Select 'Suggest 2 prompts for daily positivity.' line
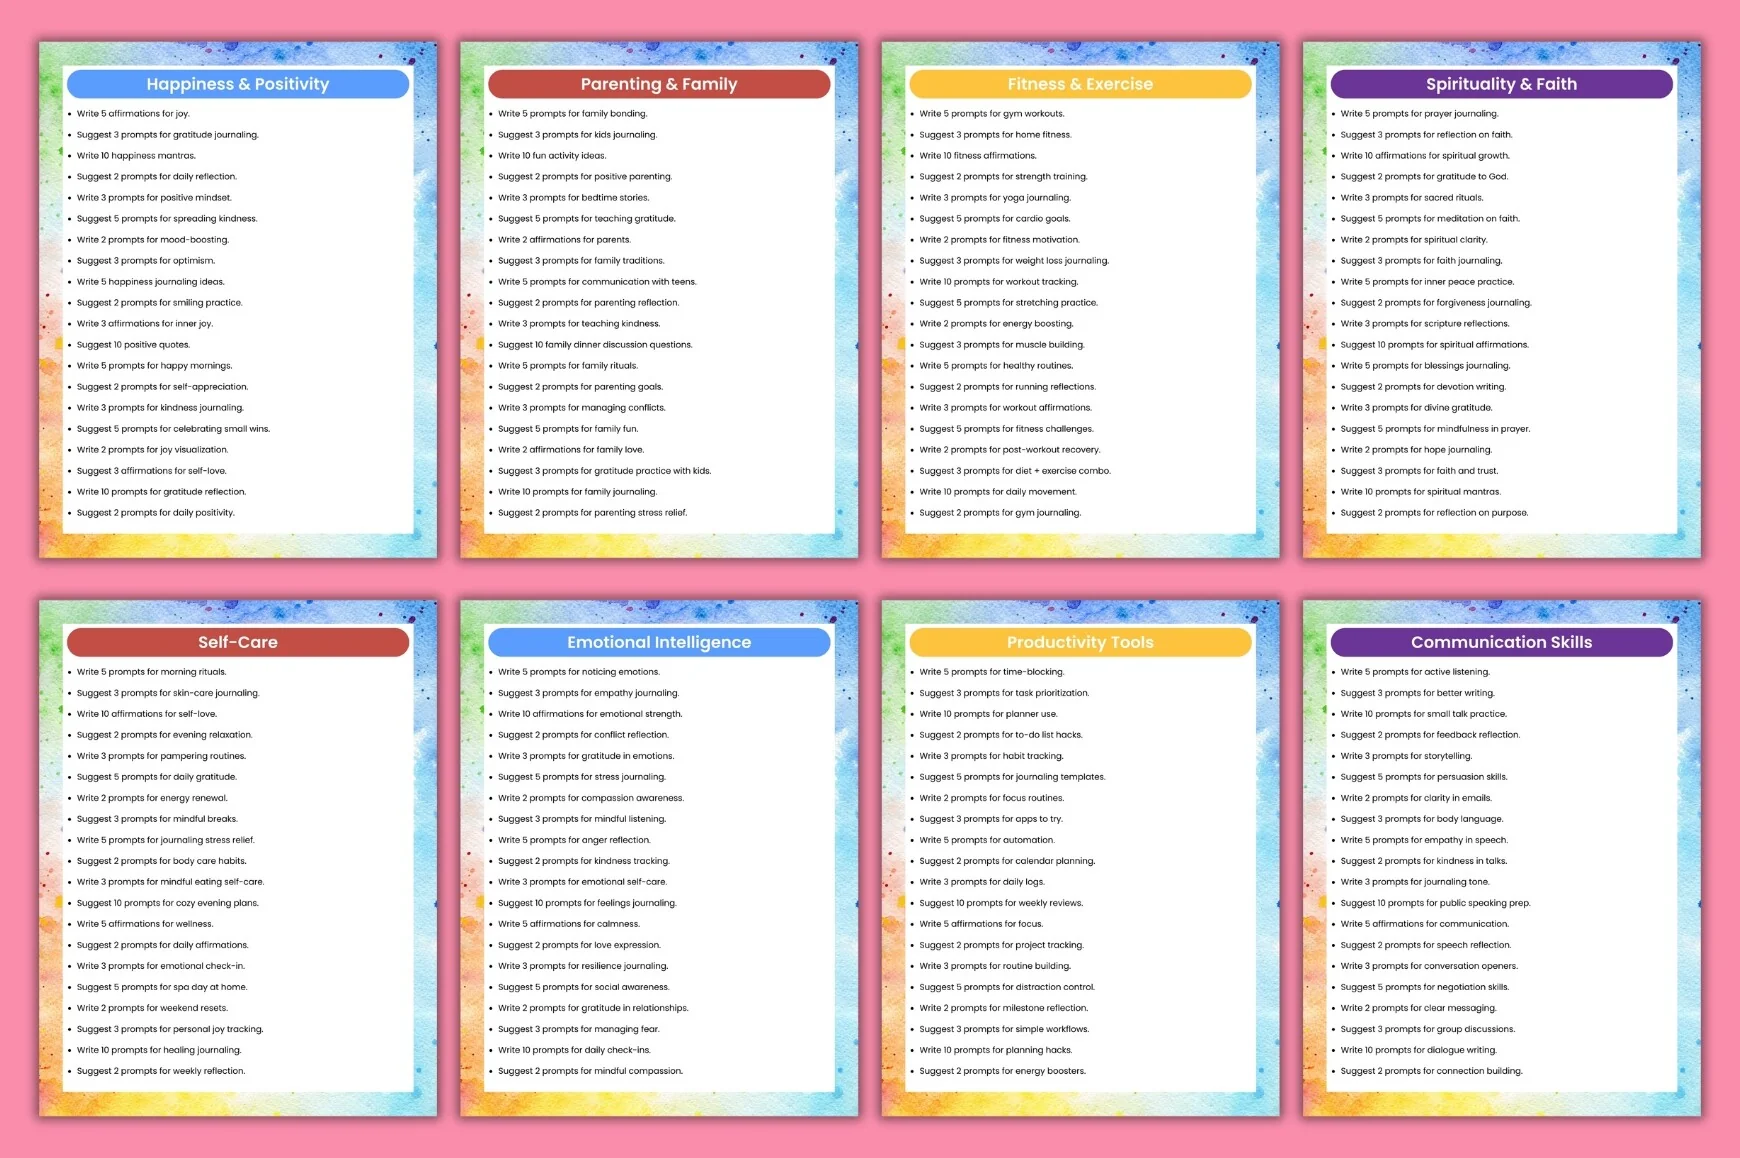The image size is (1740, 1158). tap(155, 513)
